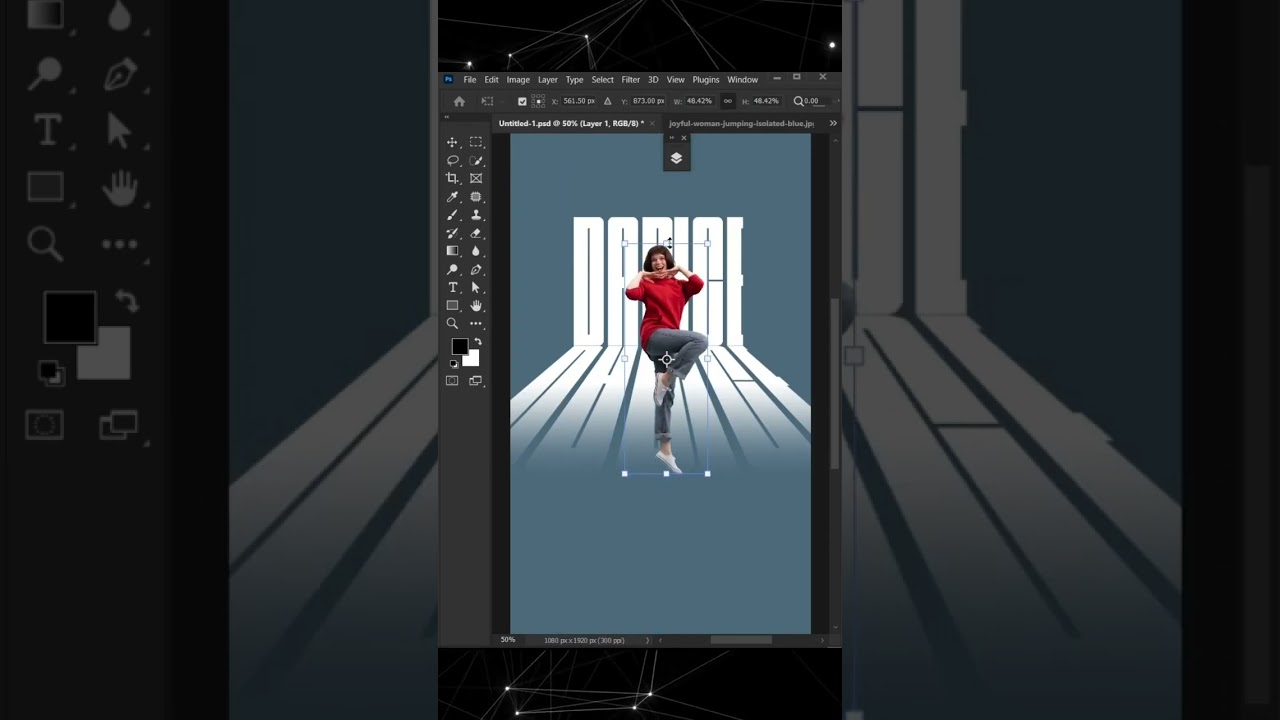Reset to default black and white colors
Screen dimensions: 1280x720
pos(453,363)
